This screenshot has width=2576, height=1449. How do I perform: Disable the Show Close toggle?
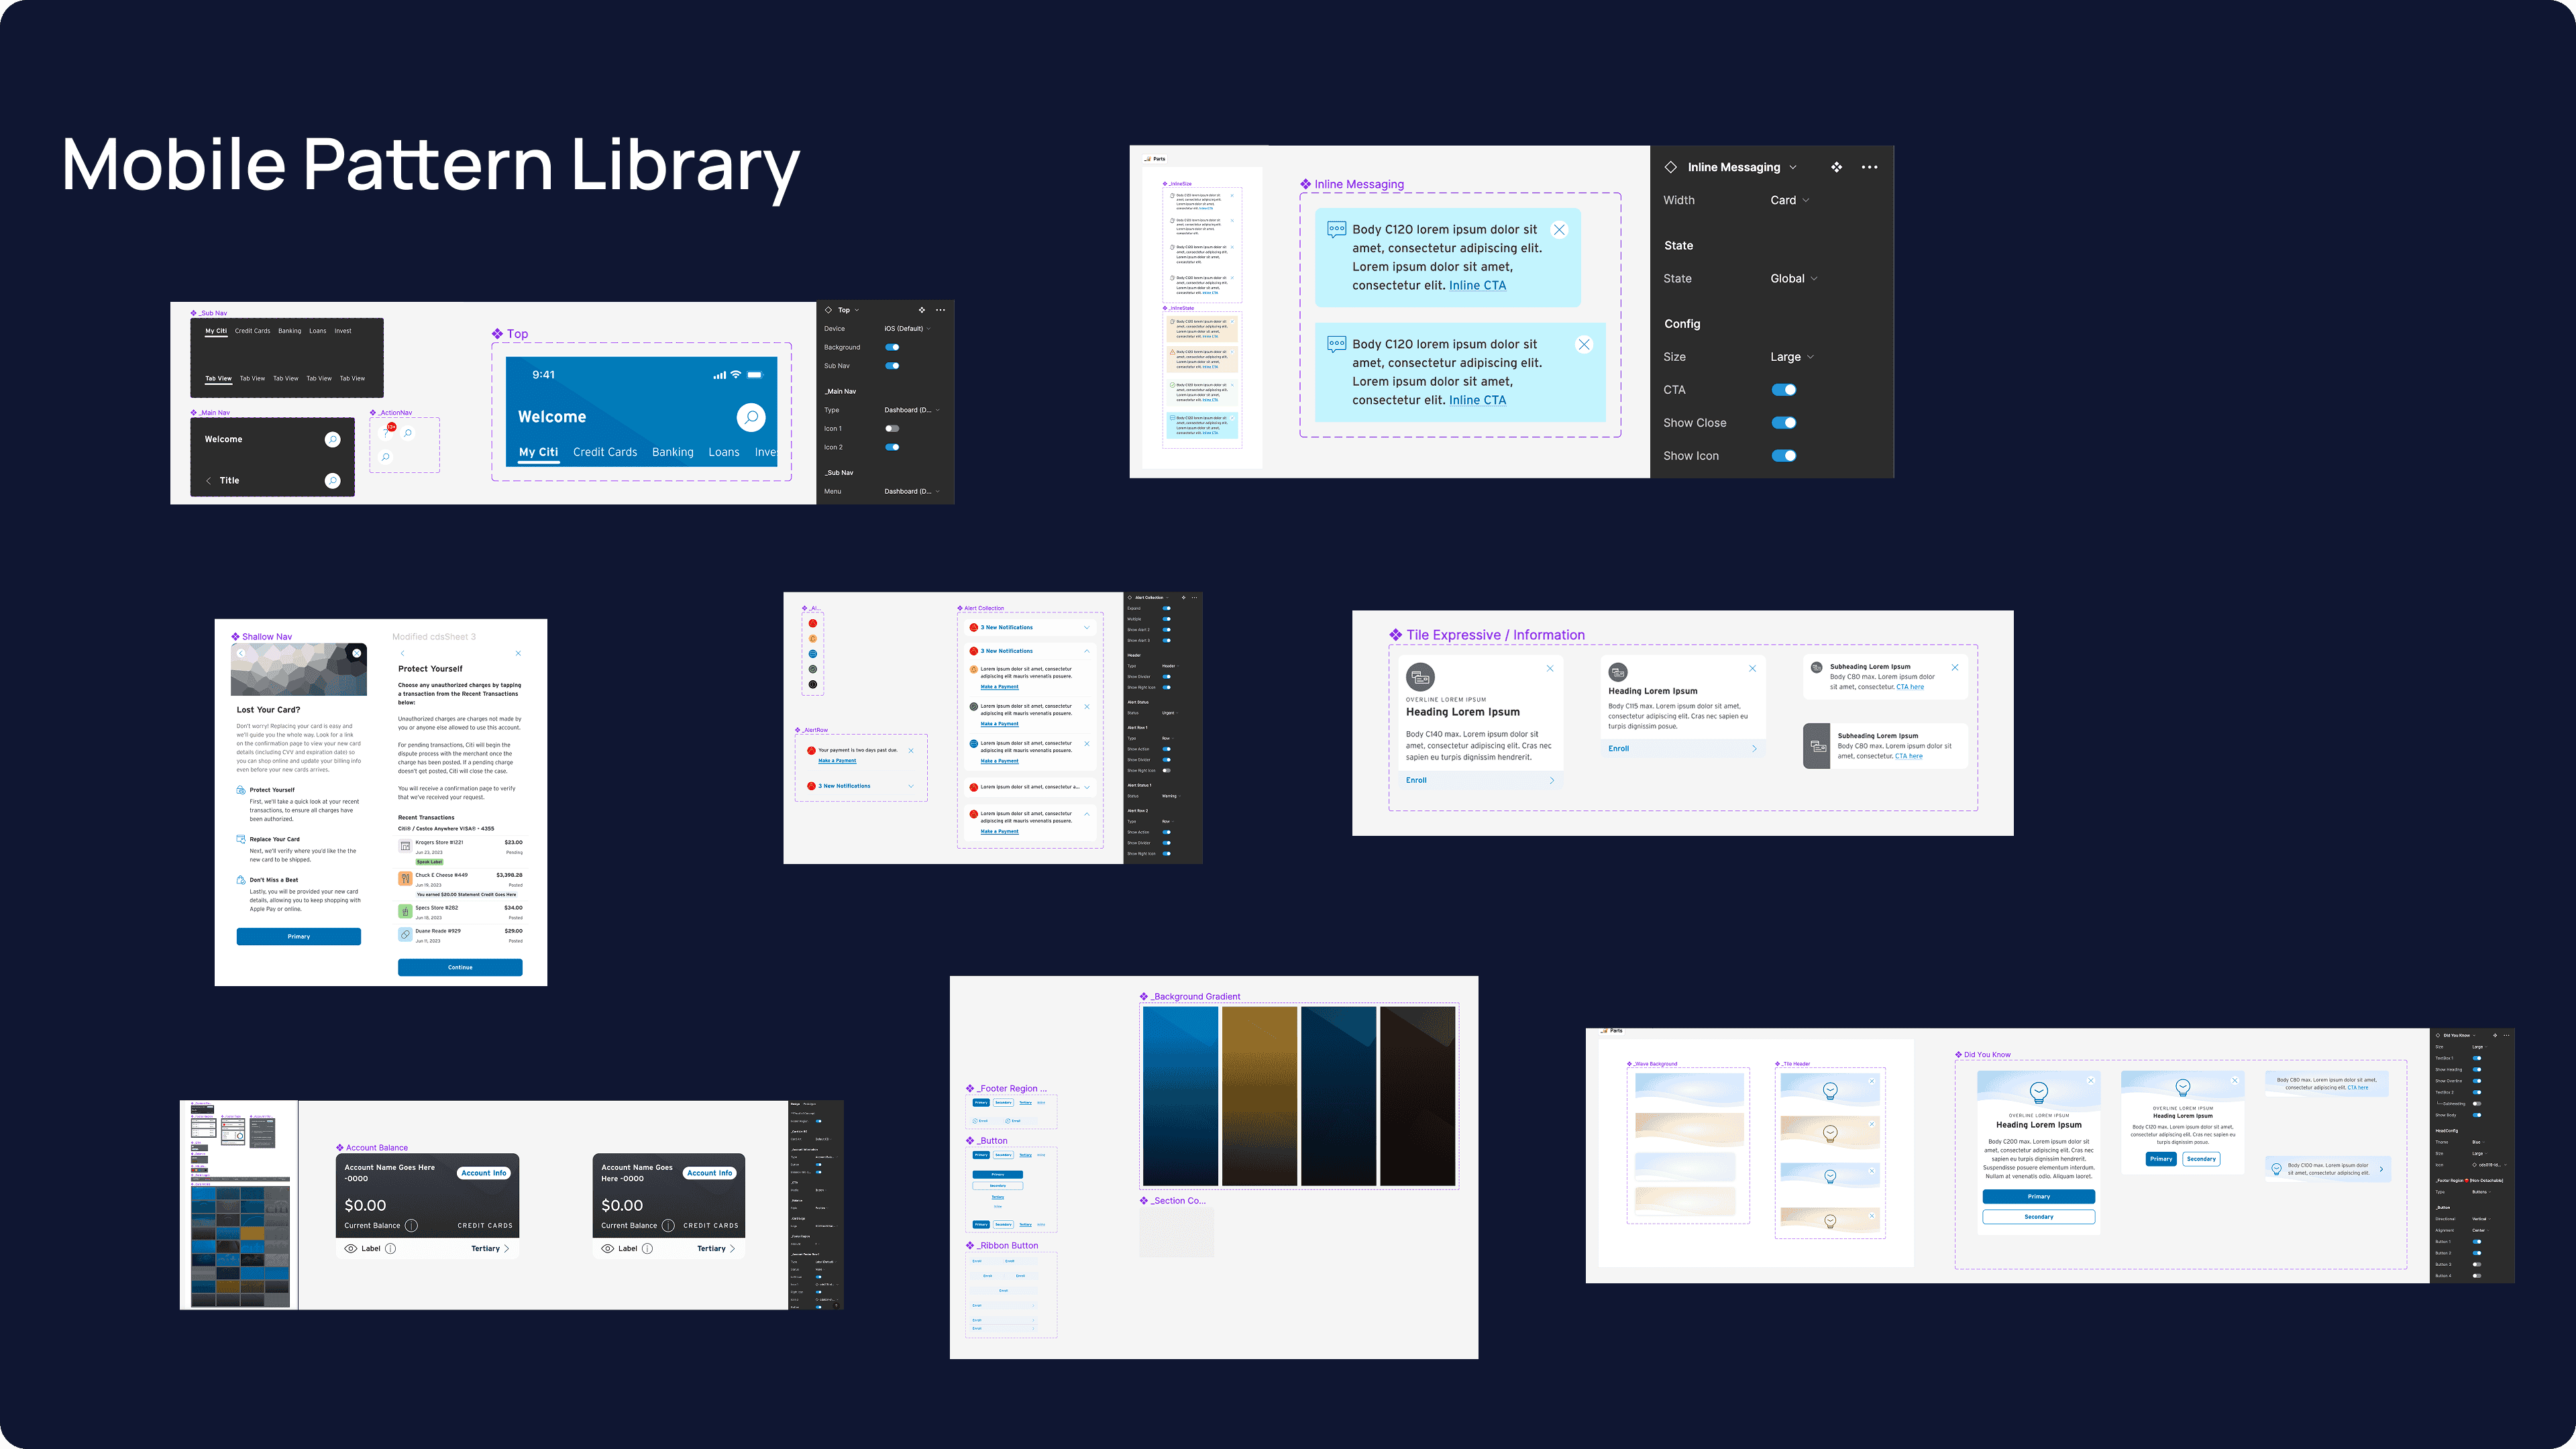click(x=1784, y=423)
